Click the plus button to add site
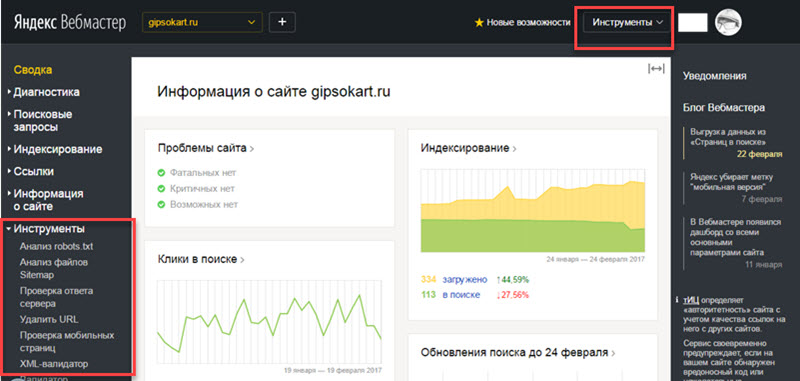Viewport: 800px width, 381px height. point(282,22)
